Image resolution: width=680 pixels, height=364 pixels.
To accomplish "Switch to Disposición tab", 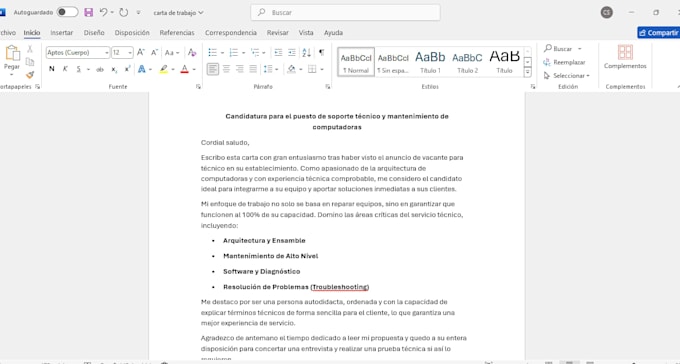I will [x=132, y=33].
